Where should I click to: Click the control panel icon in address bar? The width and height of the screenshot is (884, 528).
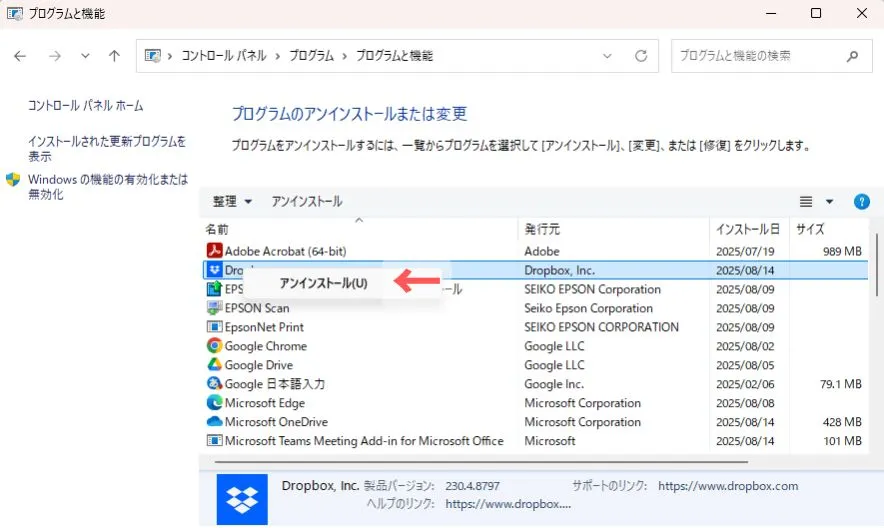coord(152,56)
